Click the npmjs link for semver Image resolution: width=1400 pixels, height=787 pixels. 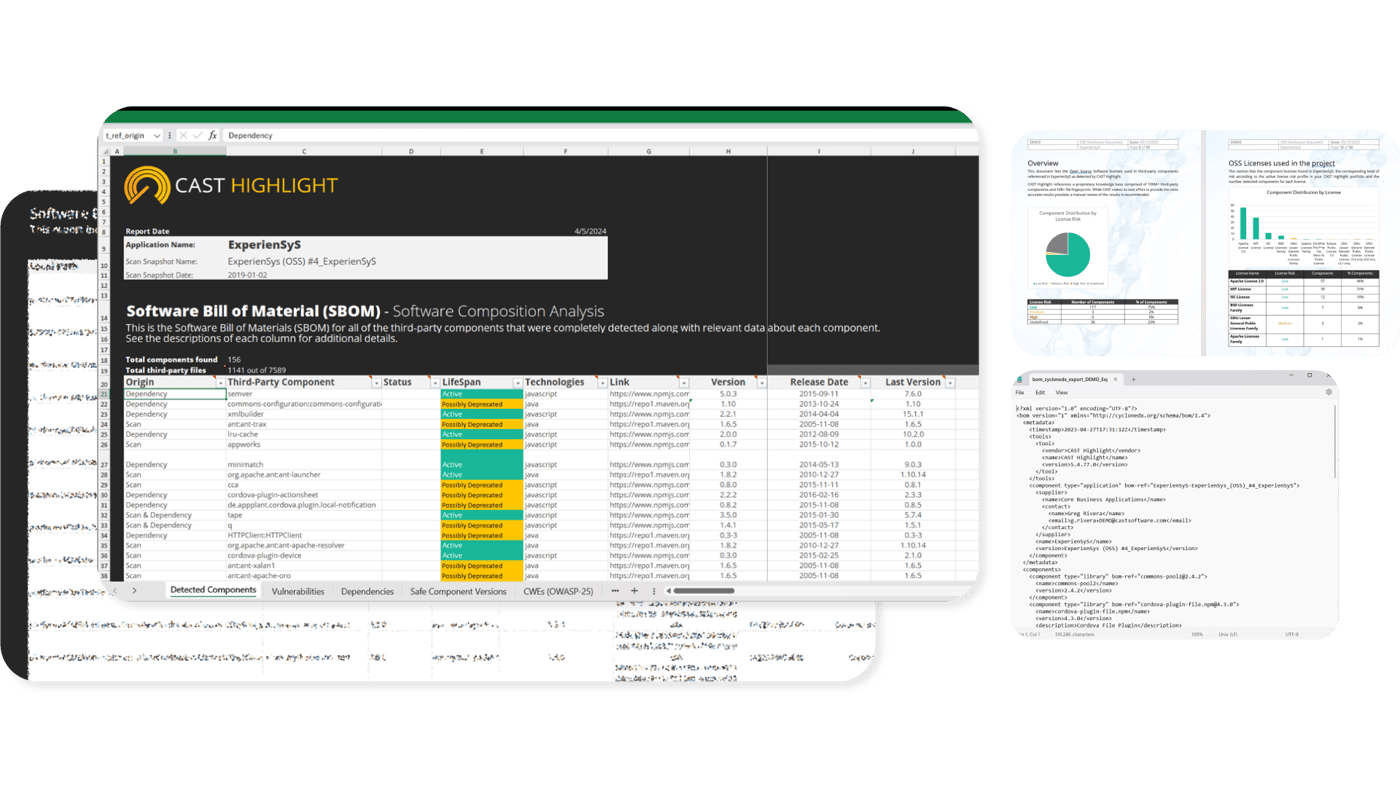(x=649, y=394)
